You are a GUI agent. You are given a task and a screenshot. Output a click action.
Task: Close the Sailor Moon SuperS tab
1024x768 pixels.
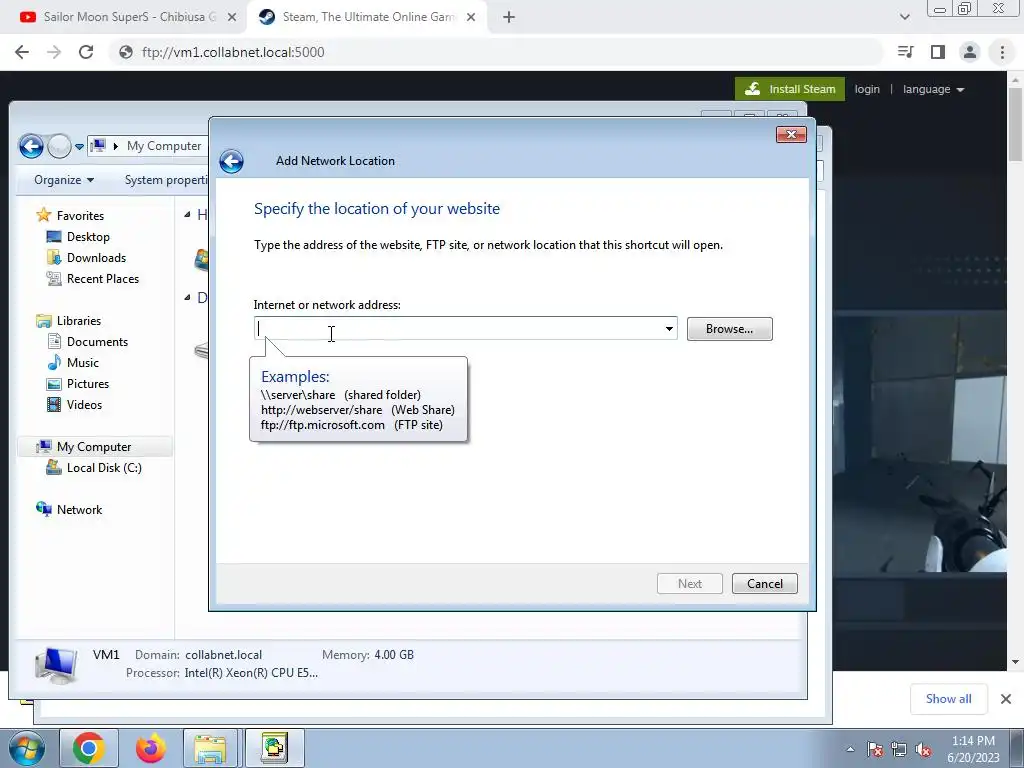click(x=232, y=18)
